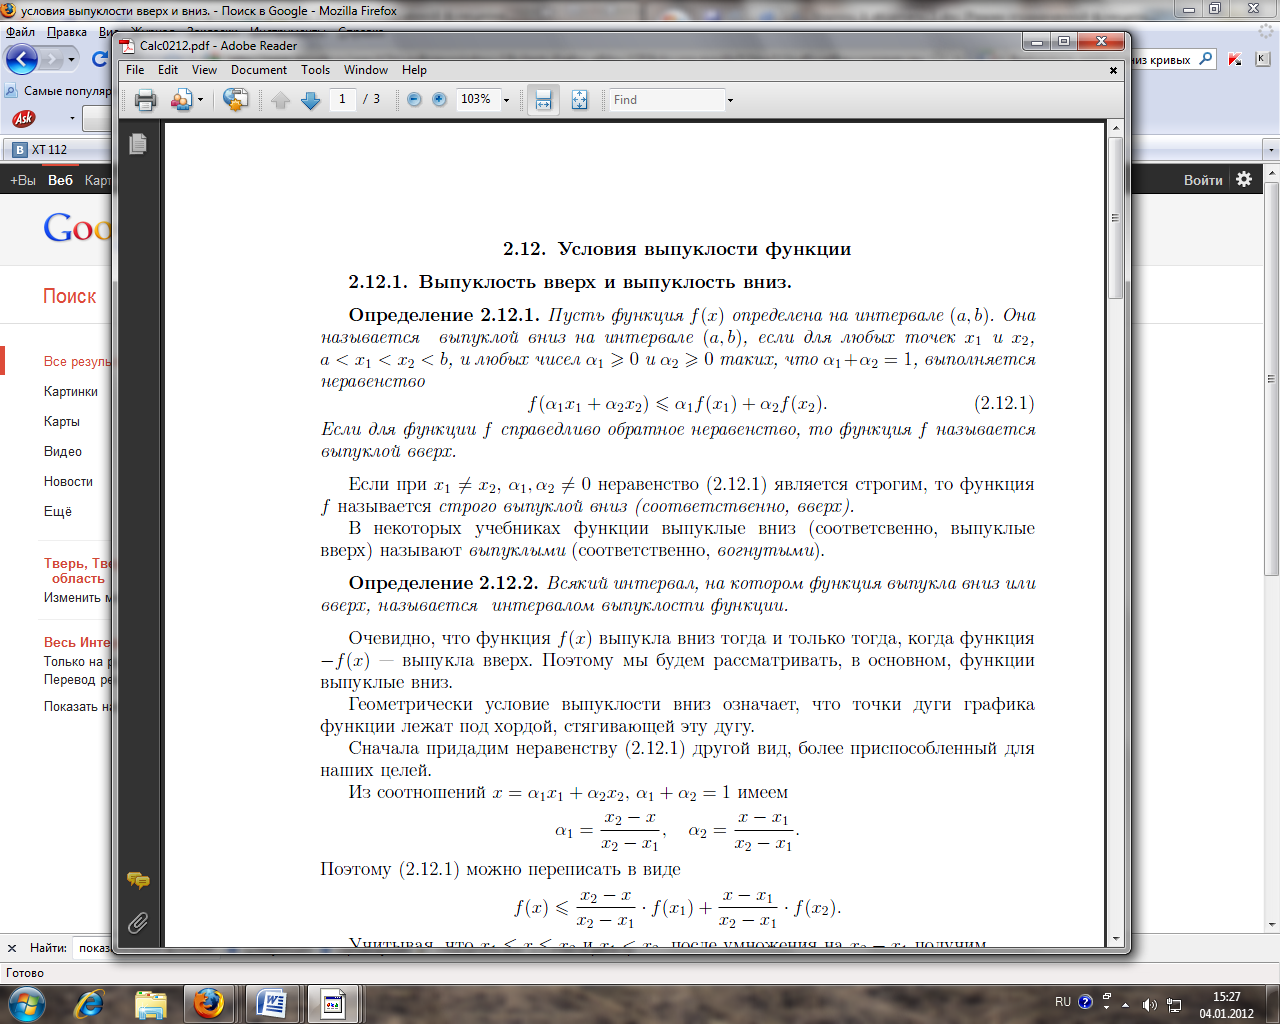Open the Tools menu in Adobe Reader
Screen dimensions: 1280x1024
pyautogui.click(x=315, y=70)
